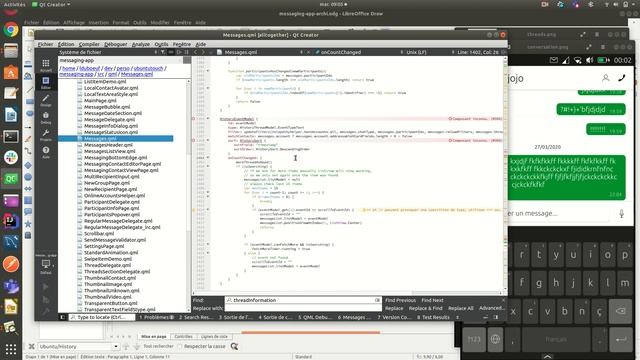Tap the microphone icon in the message field

pyautogui.click(x=621, y=213)
